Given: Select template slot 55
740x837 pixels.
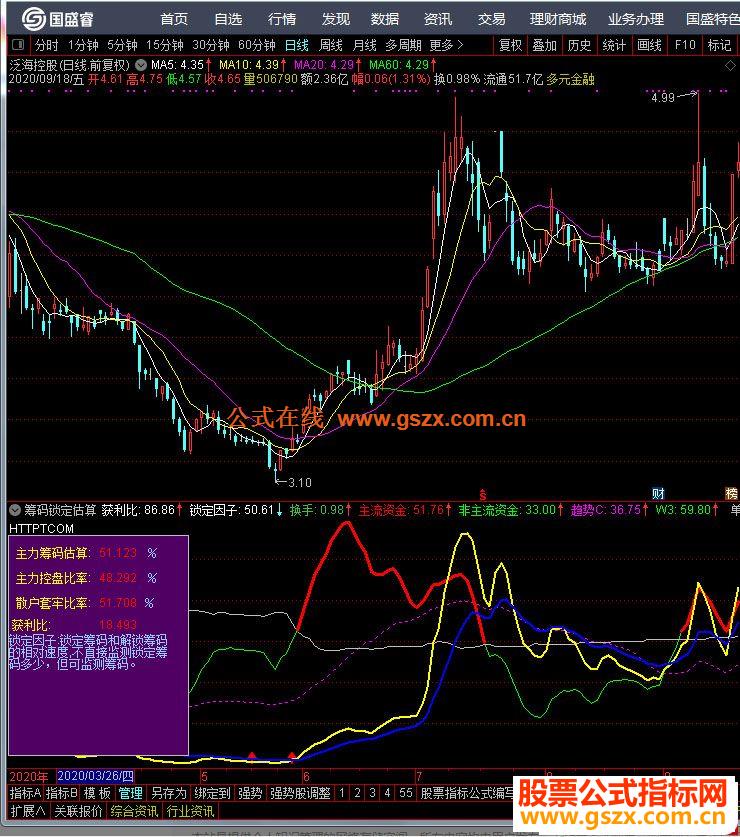Looking at the screenshot, I should click(406, 793).
